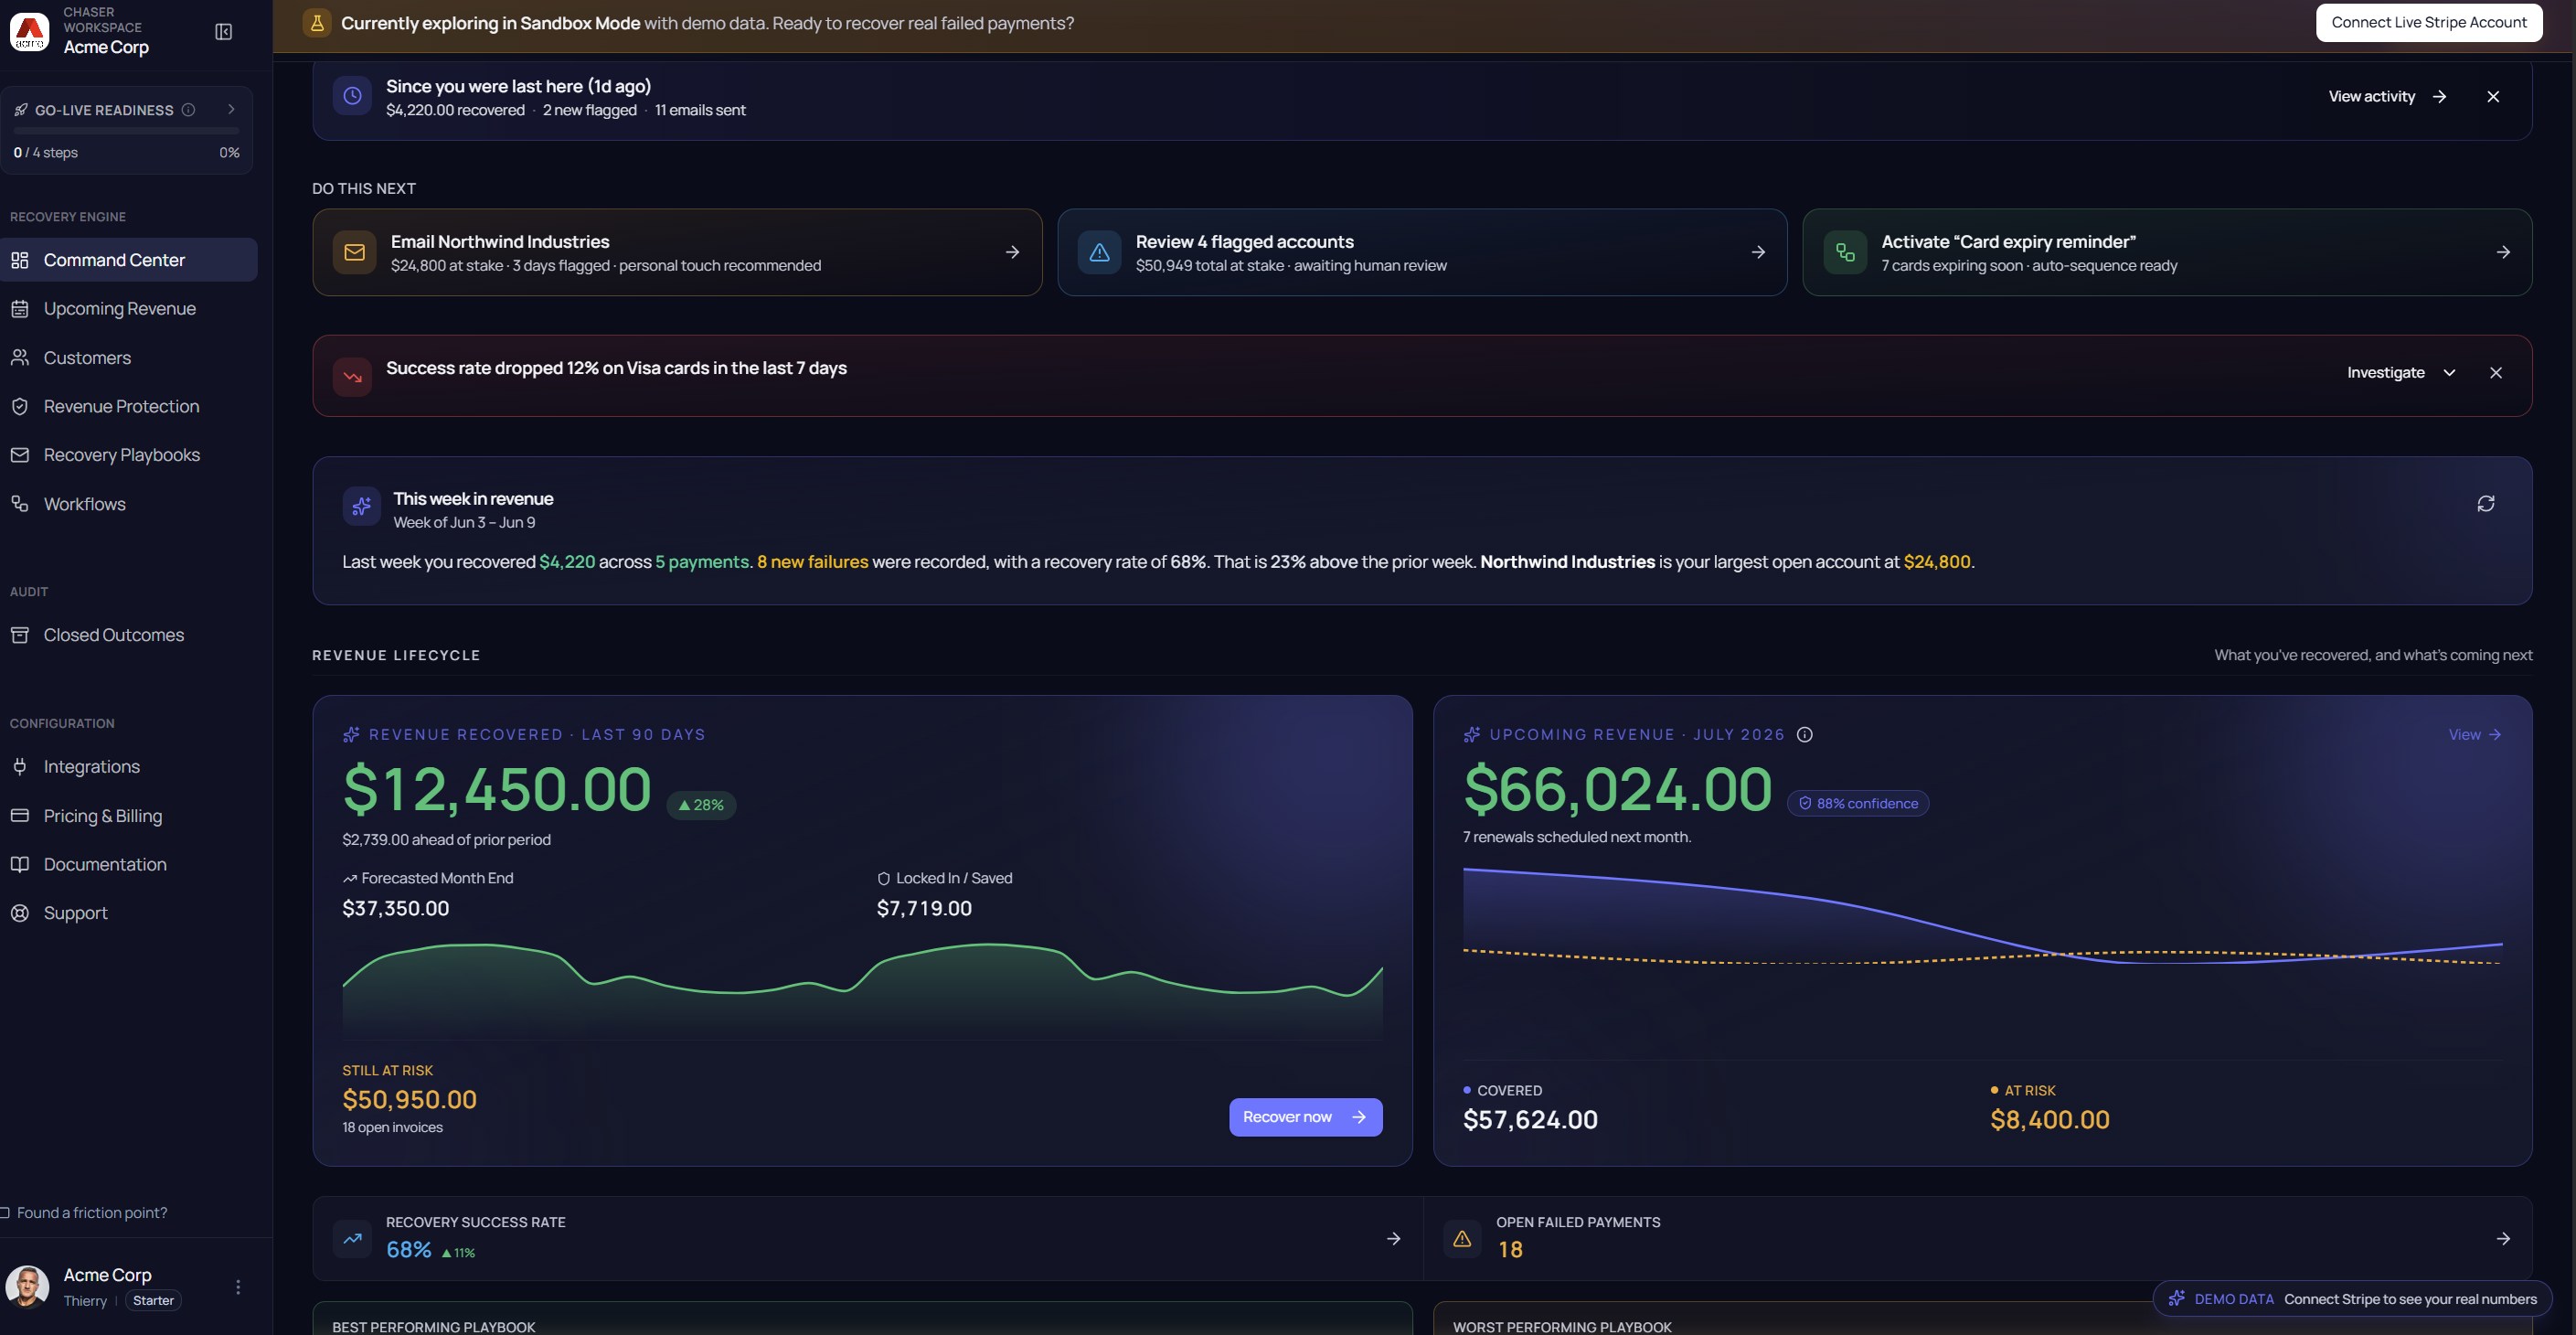This screenshot has height=1335, width=2576.
Task: Open account menu three-dot icon
Action: pos(238,1287)
